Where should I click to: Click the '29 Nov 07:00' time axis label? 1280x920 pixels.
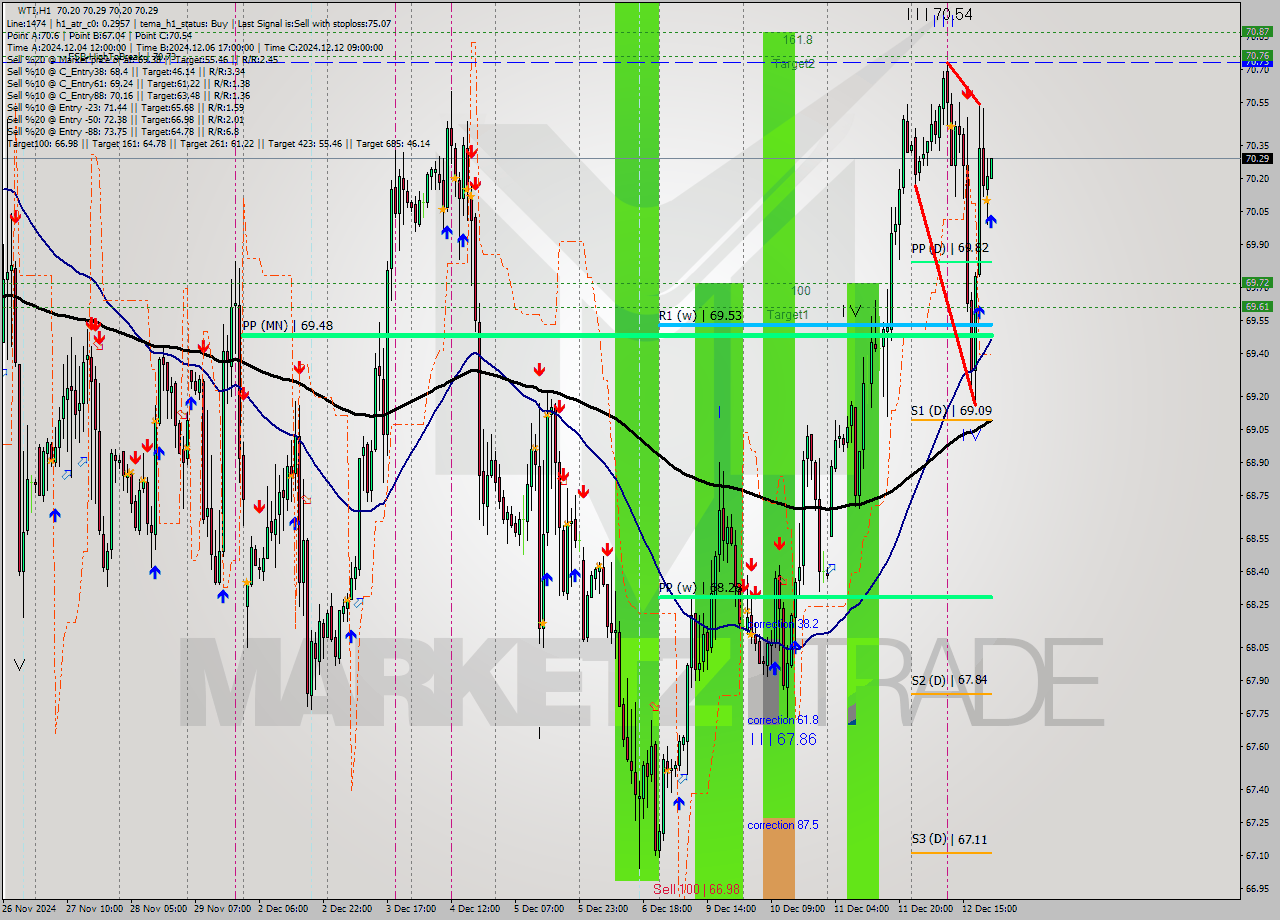[x=223, y=909]
